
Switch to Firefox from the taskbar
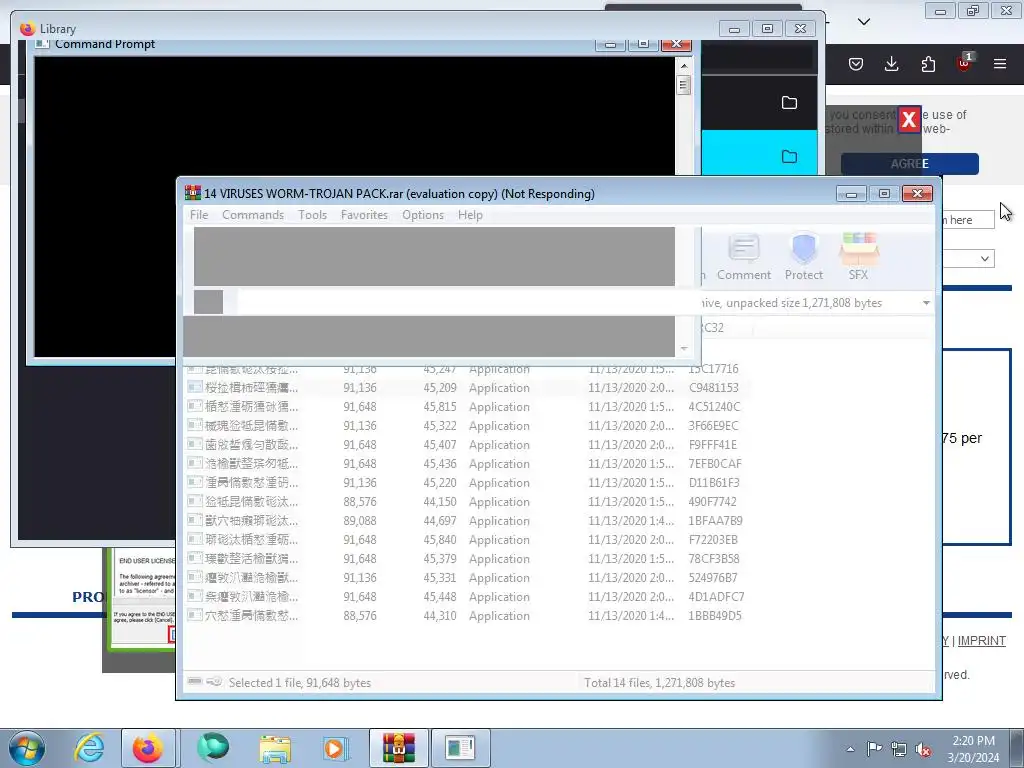click(148, 748)
